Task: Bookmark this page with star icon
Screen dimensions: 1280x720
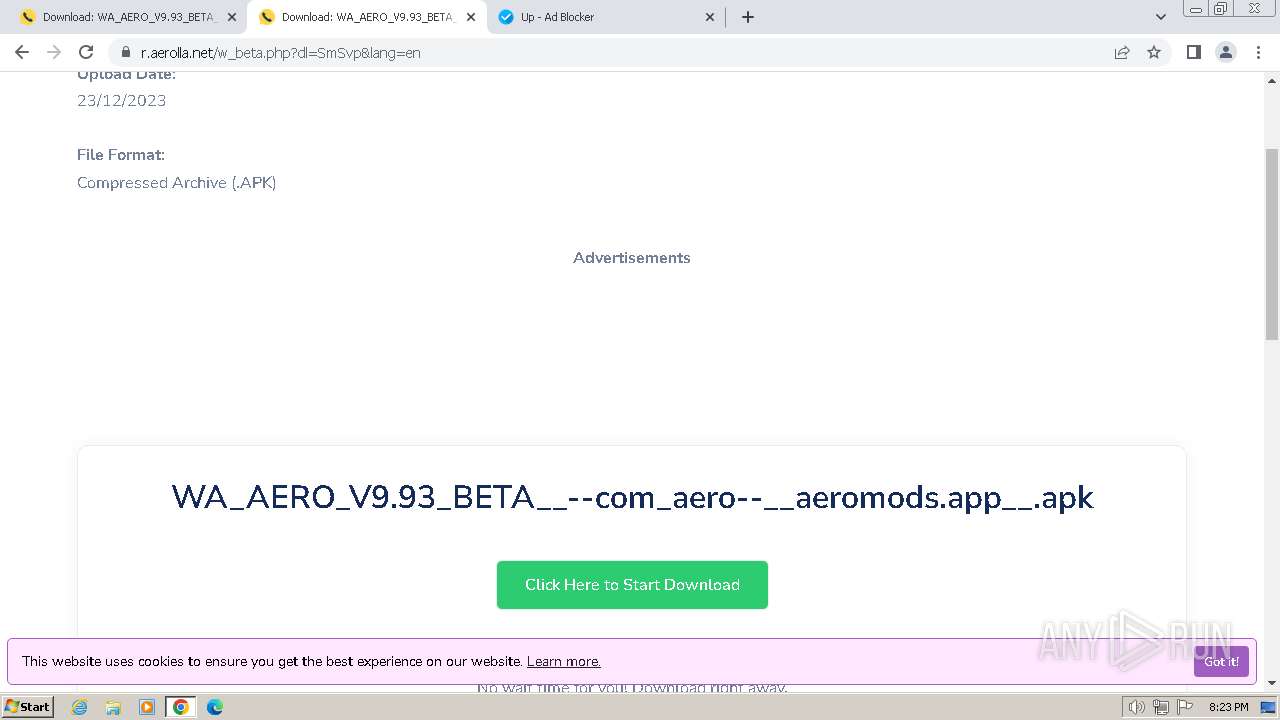Action: pyautogui.click(x=1154, y=52)
